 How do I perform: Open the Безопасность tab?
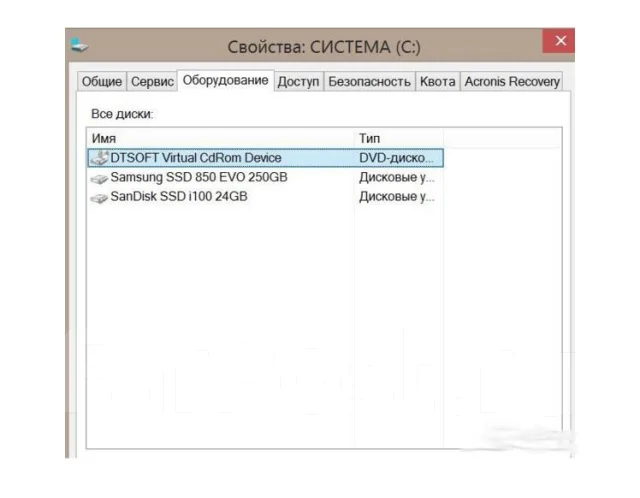click(369, 81)
